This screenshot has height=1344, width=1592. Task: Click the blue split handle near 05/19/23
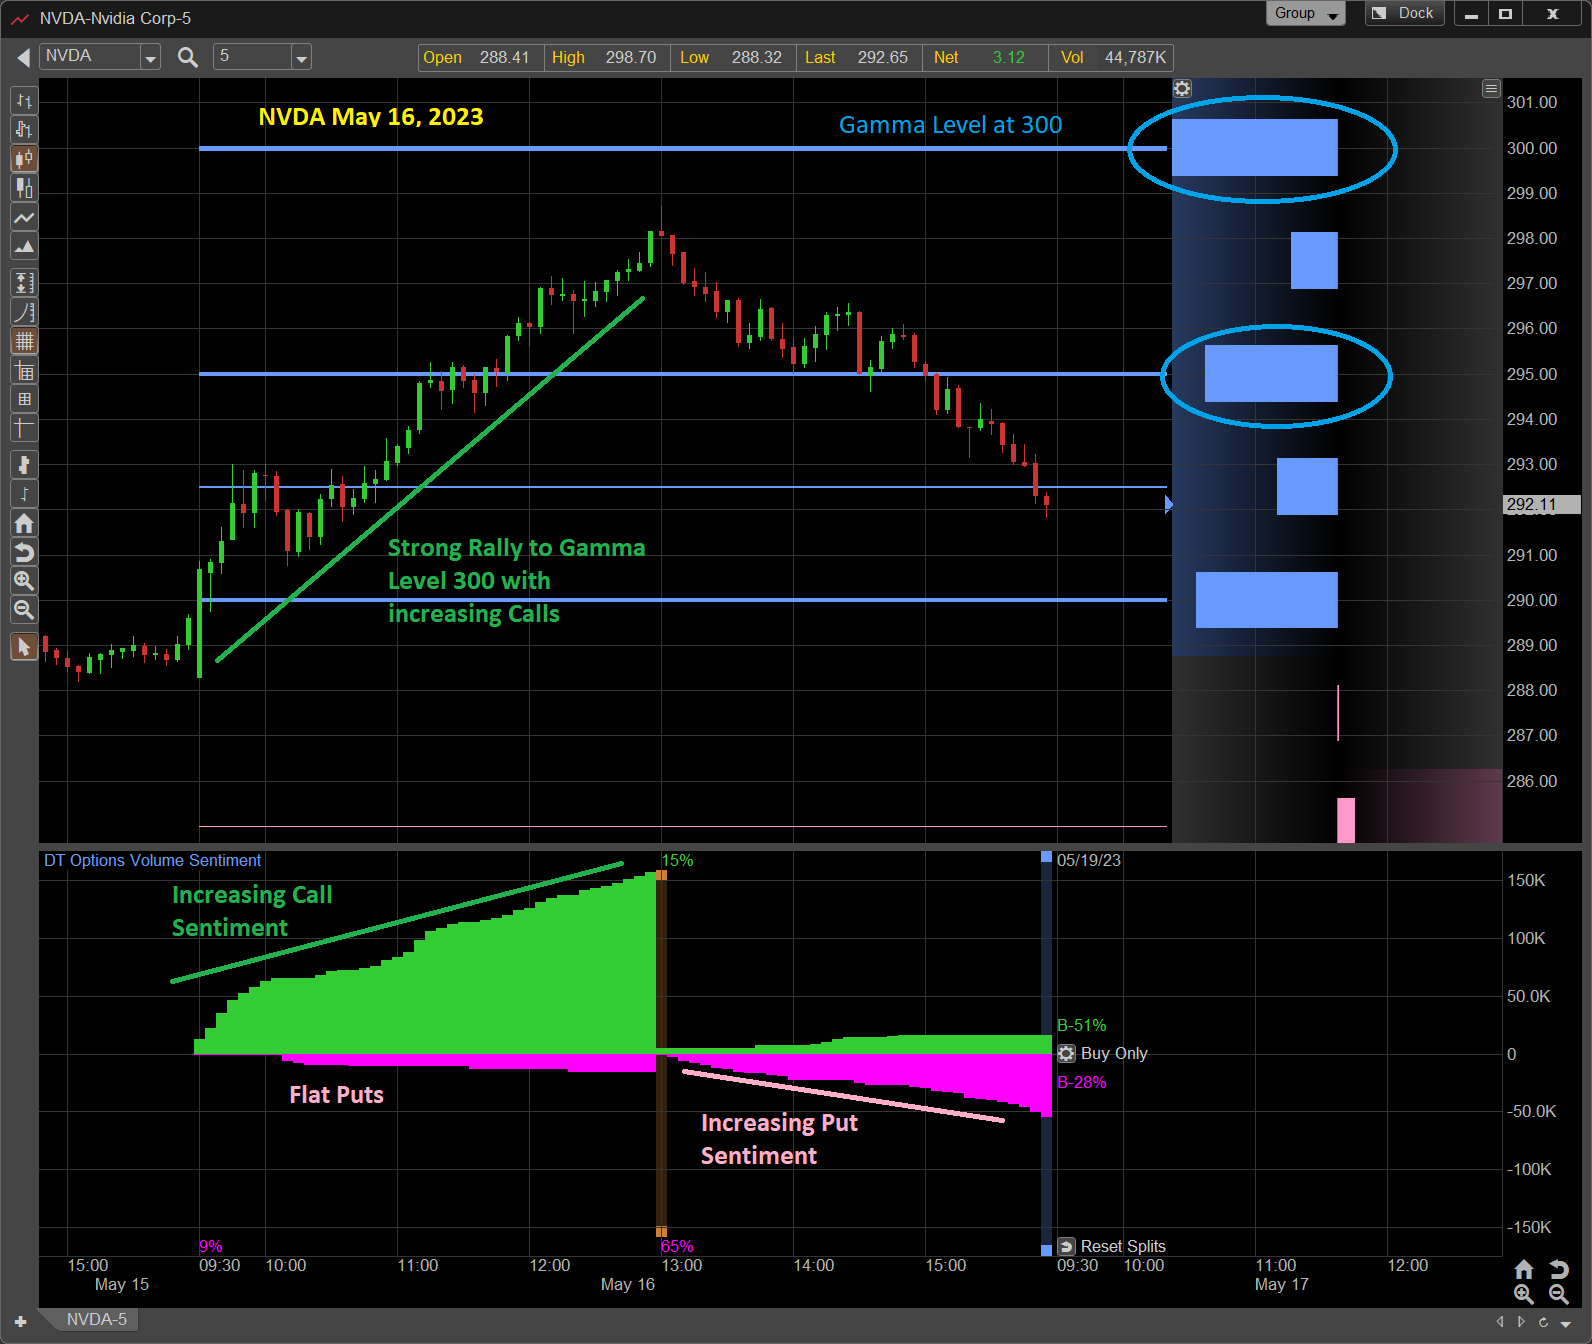pos(1046,857)
